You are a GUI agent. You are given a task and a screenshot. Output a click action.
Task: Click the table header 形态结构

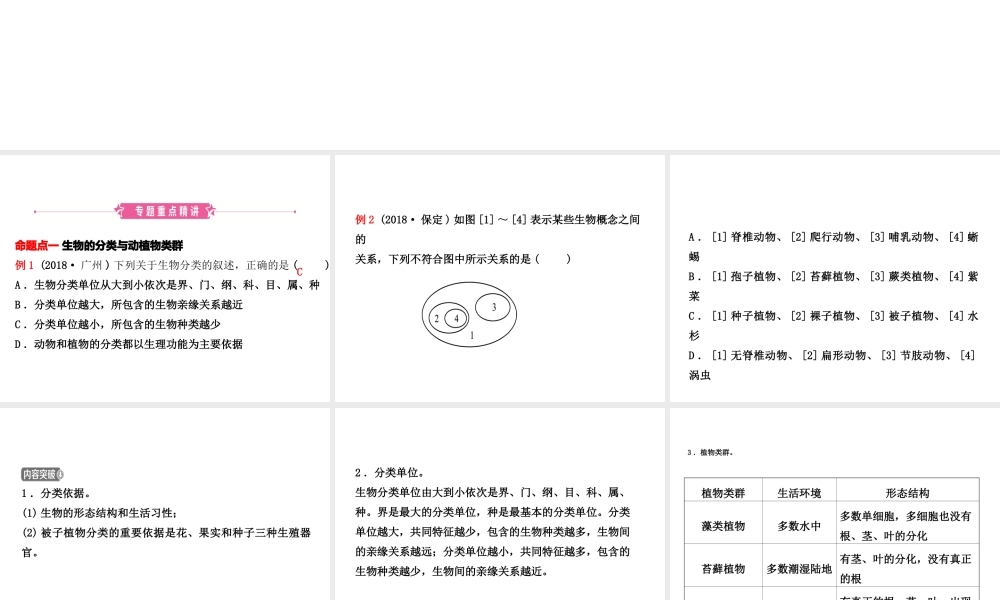pos(908,493)
